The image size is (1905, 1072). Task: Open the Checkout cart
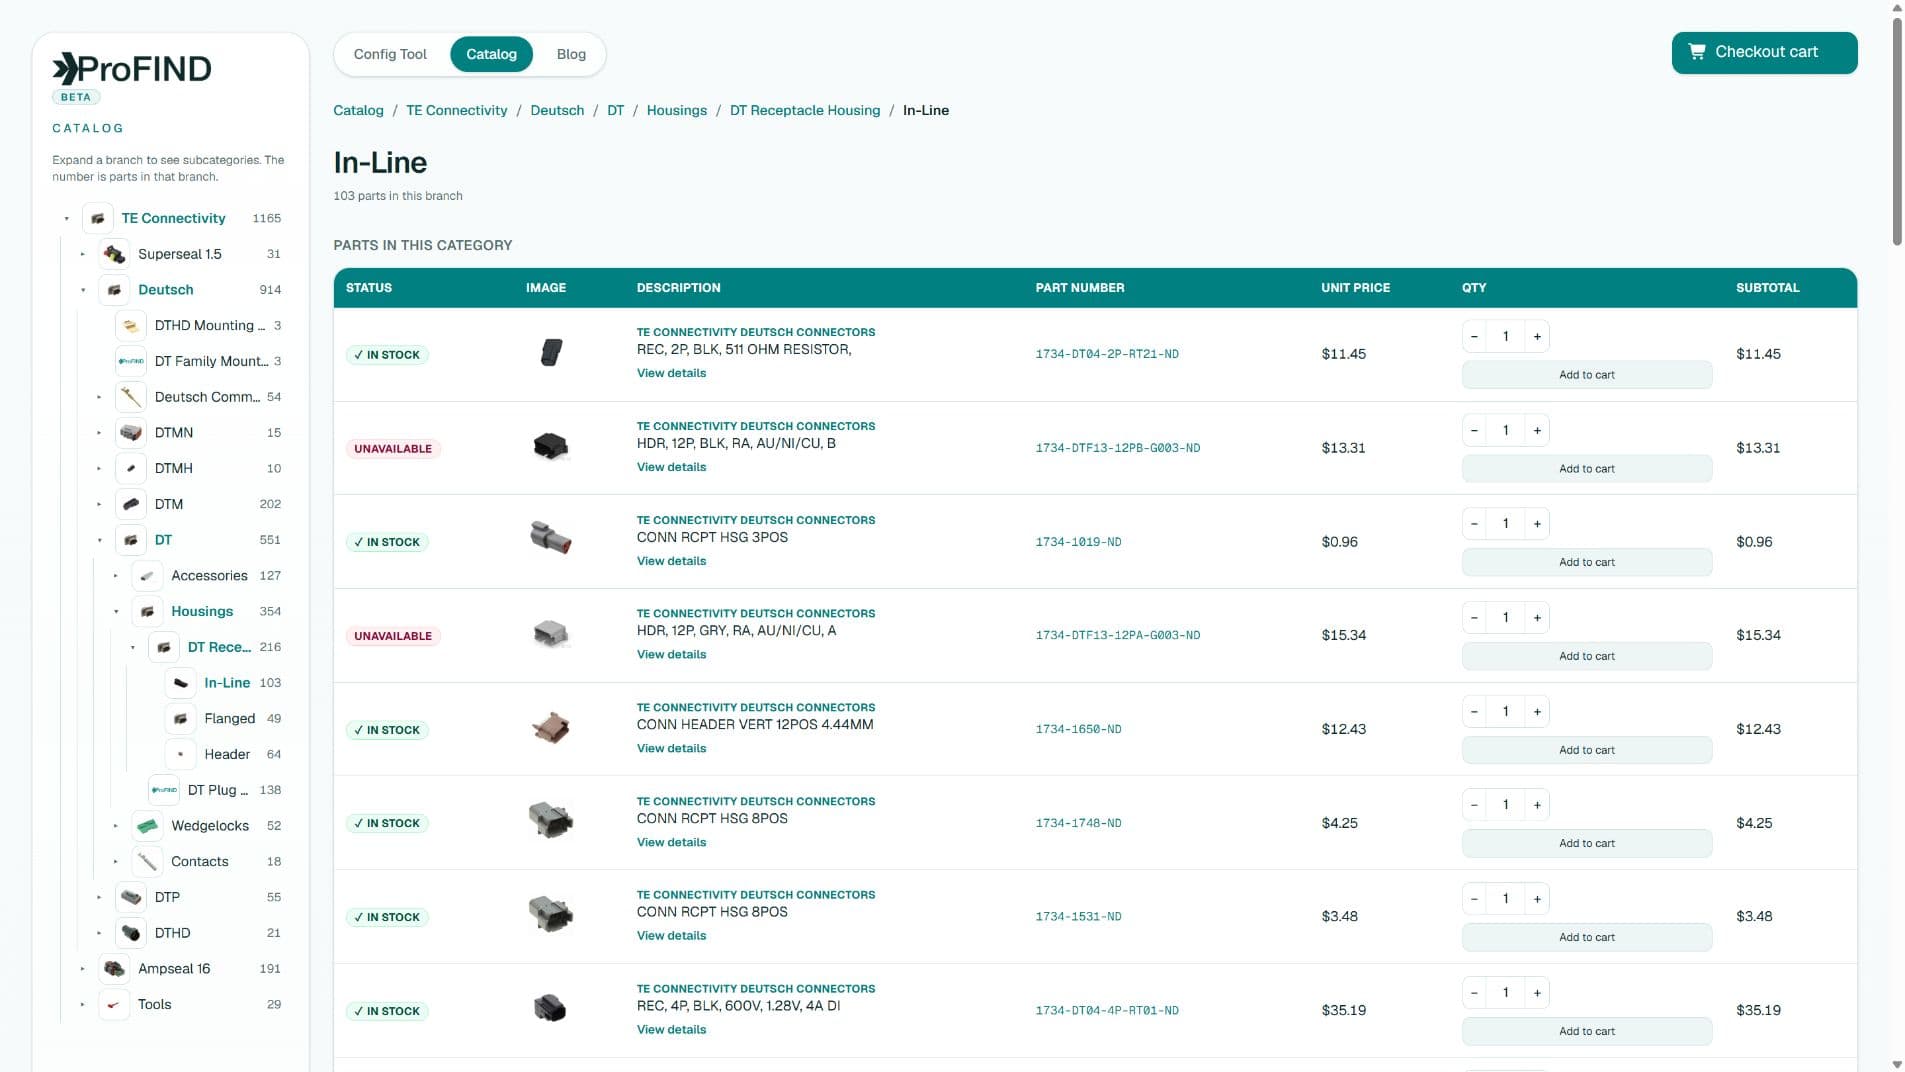pyautogui.click(x=1764, y=53)
